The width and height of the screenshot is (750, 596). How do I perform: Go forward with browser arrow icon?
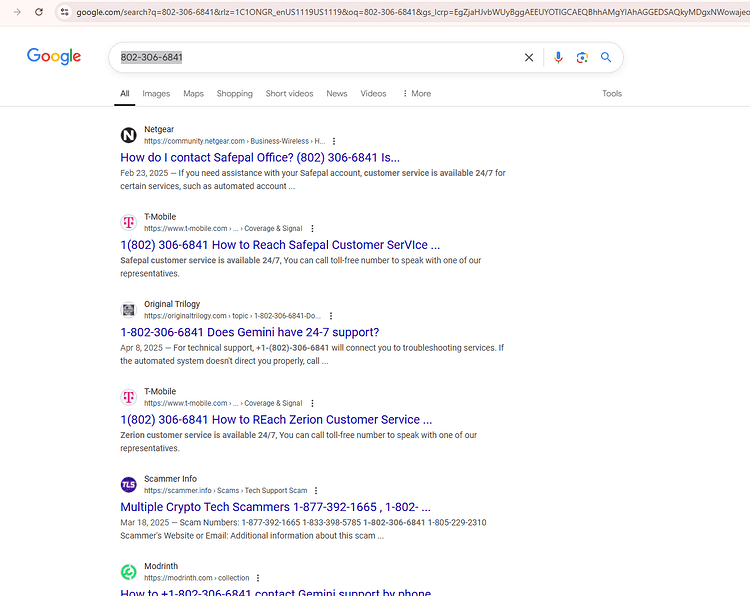coord(17,12)
